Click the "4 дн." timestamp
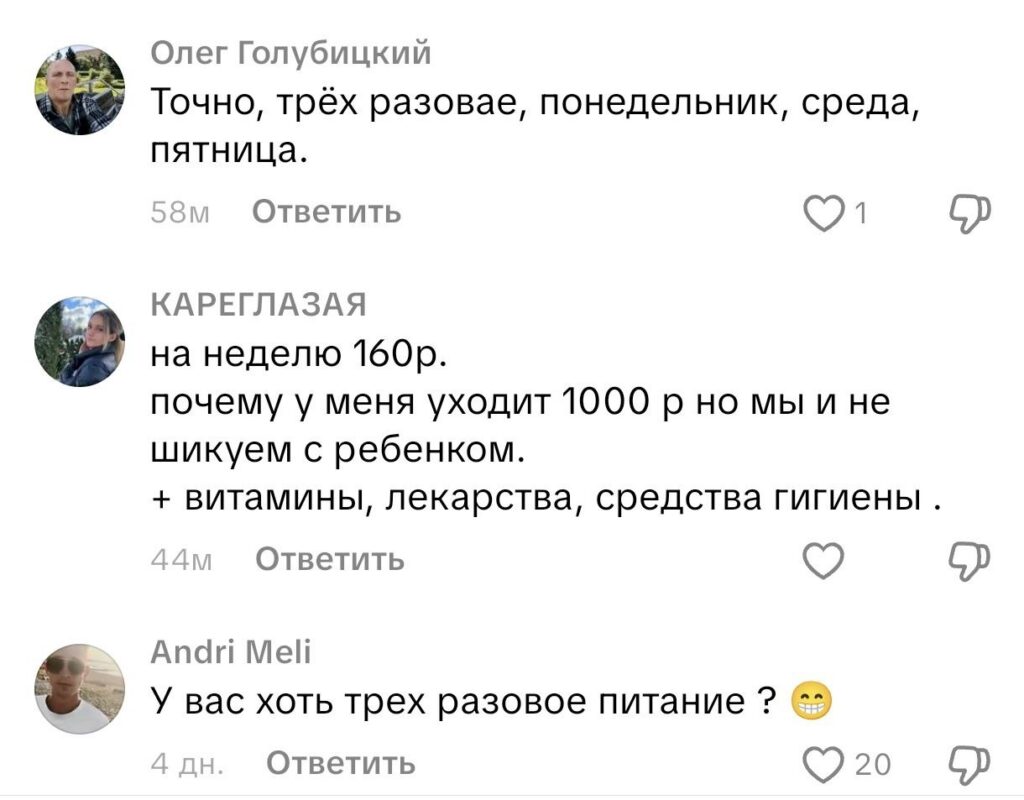 click(186, 763)
